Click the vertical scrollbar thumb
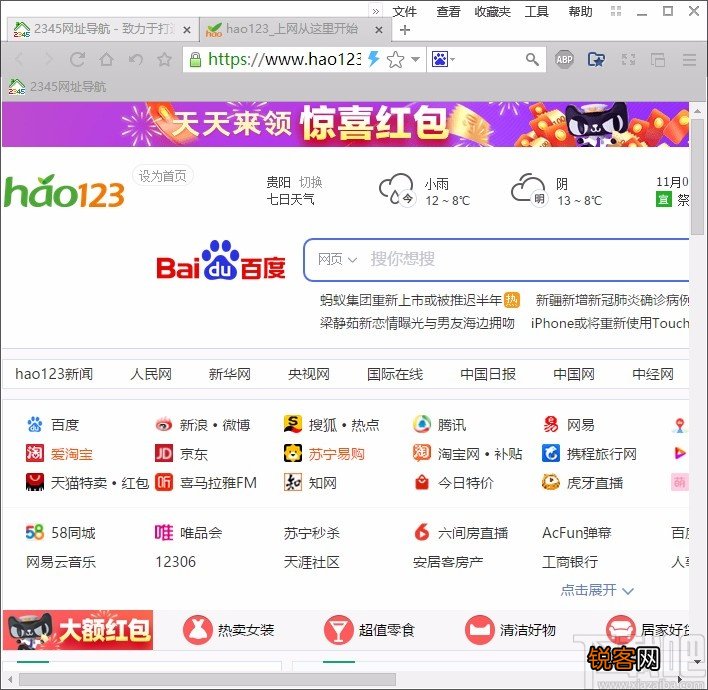The image size is (708, 690). tap(698, 177)
